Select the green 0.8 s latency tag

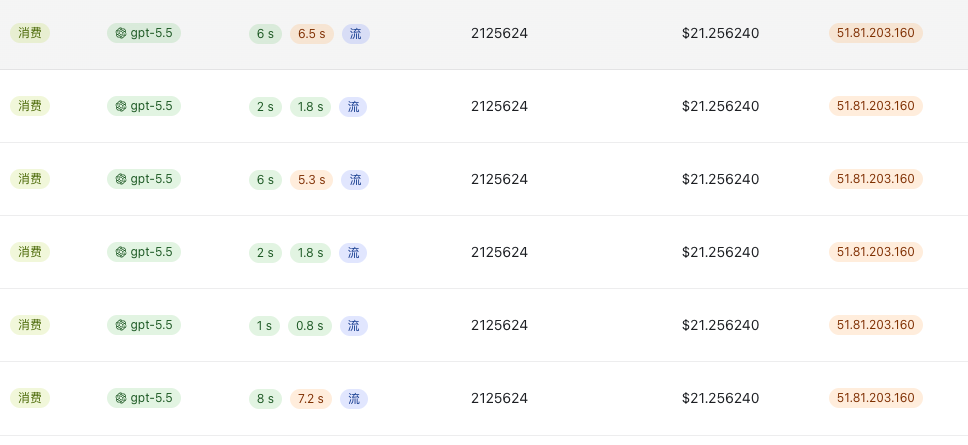click(x=310, y=326)
